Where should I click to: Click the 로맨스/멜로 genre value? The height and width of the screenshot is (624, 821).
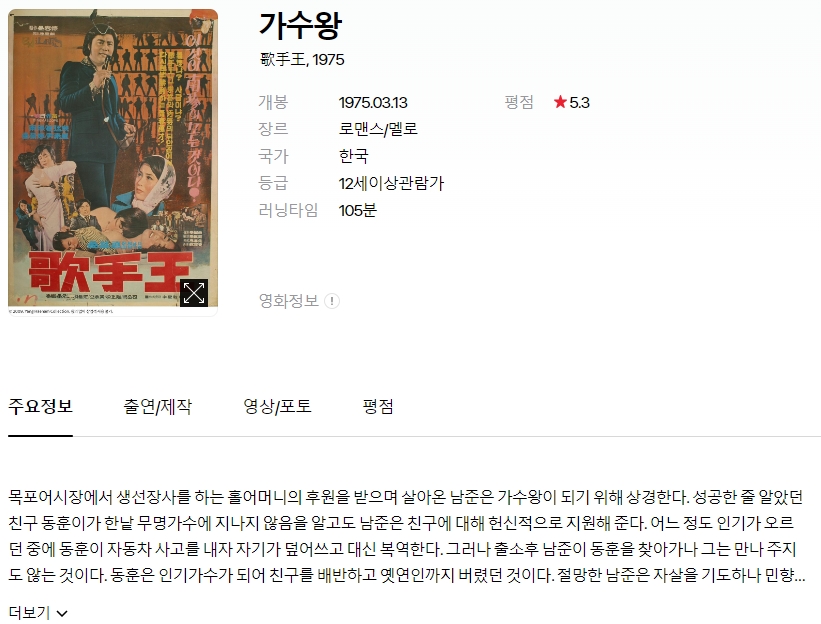coord(378,129)
